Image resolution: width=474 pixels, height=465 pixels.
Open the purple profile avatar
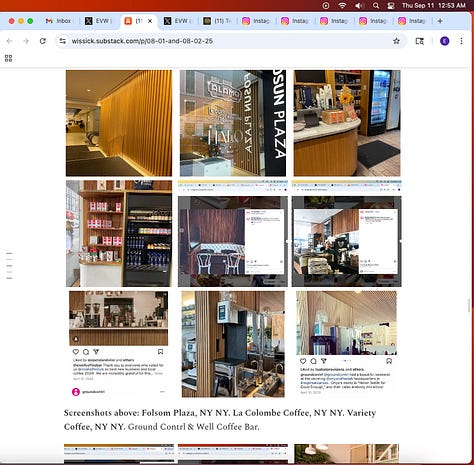(445, 41)
